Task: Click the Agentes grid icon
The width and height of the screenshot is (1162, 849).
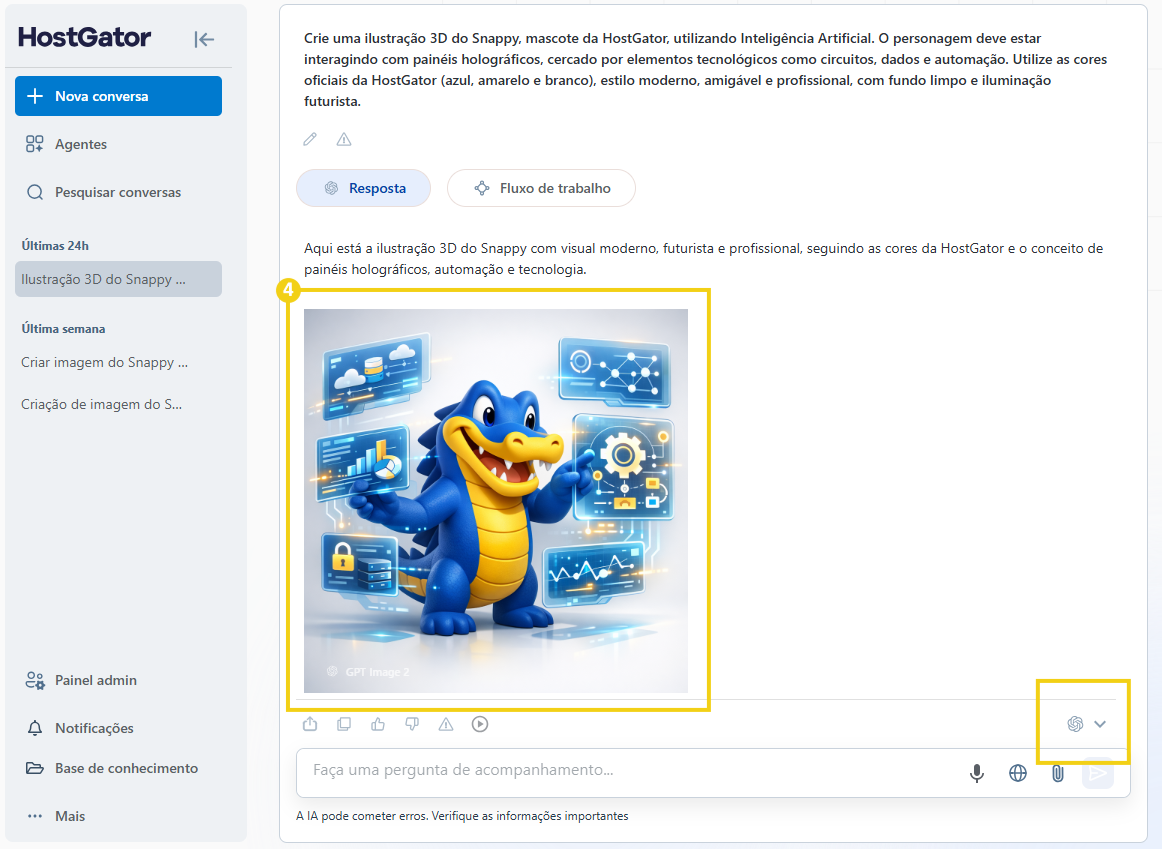Action: [x=35, y=144]
